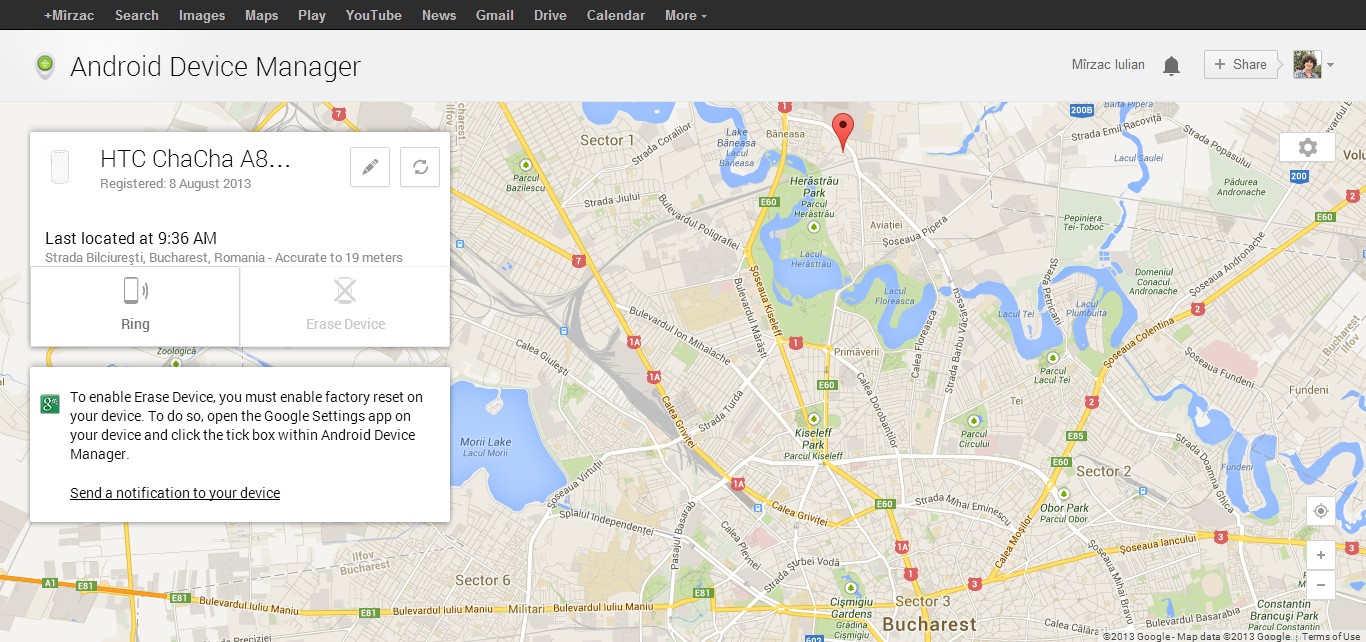Zoom out the map with minus button
Screen dimensions: 1366x642
pyautogui.click(x=1320, y=584)
